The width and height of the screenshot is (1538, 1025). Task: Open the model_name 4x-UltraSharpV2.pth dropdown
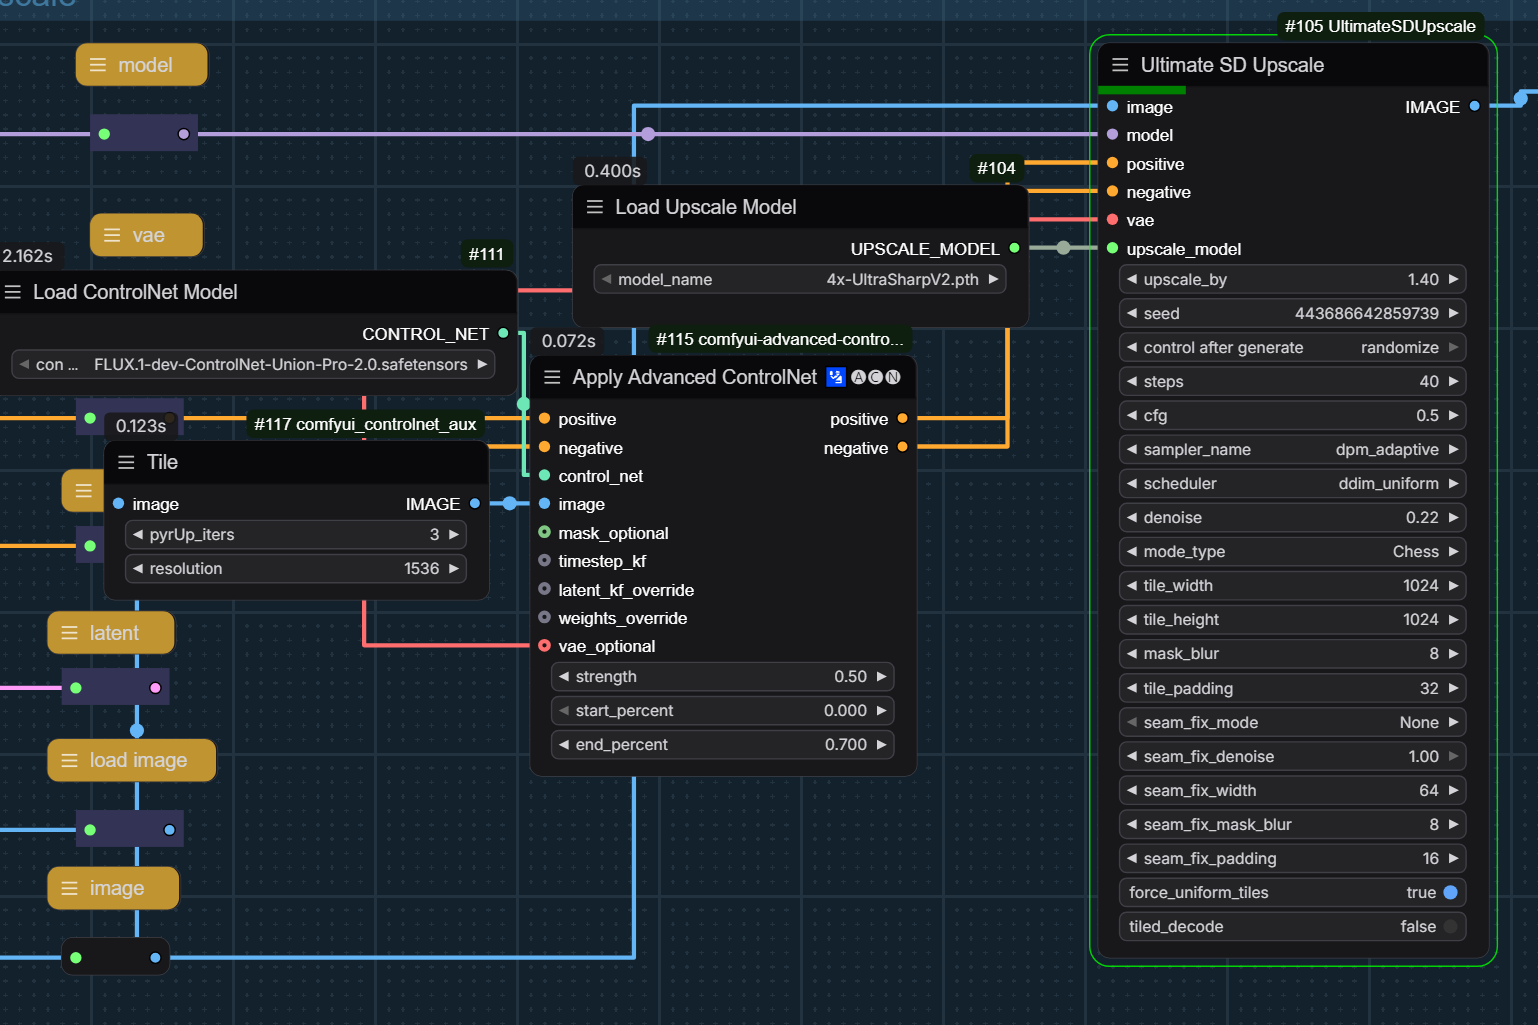800,280
